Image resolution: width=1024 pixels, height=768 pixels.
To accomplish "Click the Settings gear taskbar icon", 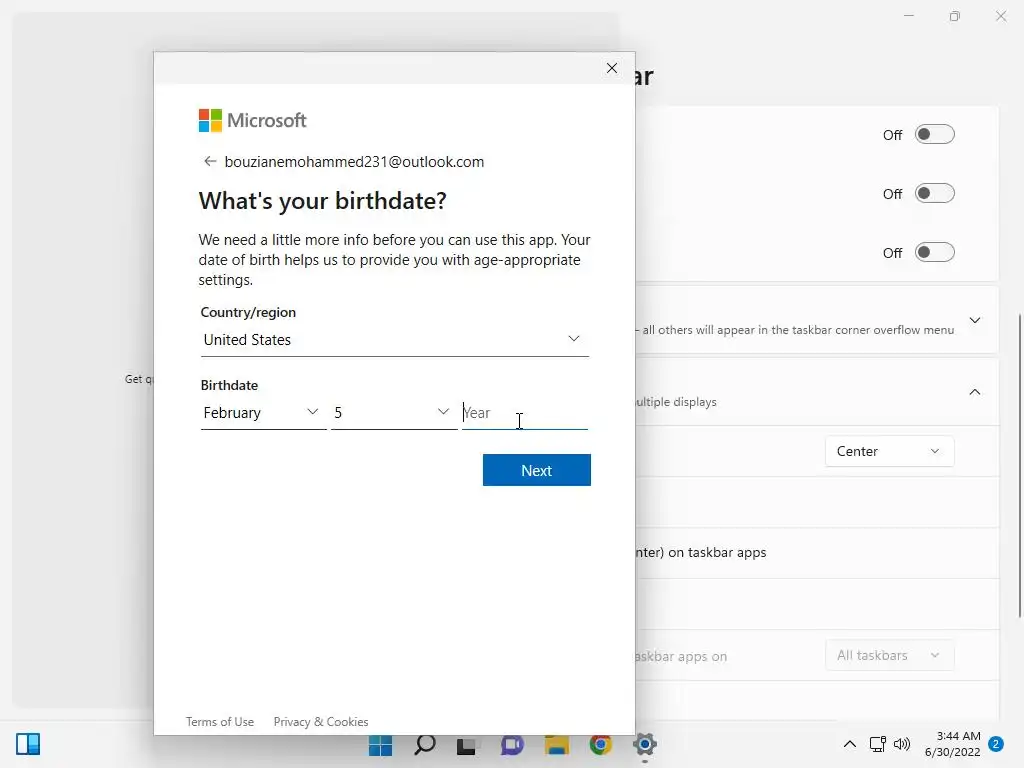I will tap(645, 744).
